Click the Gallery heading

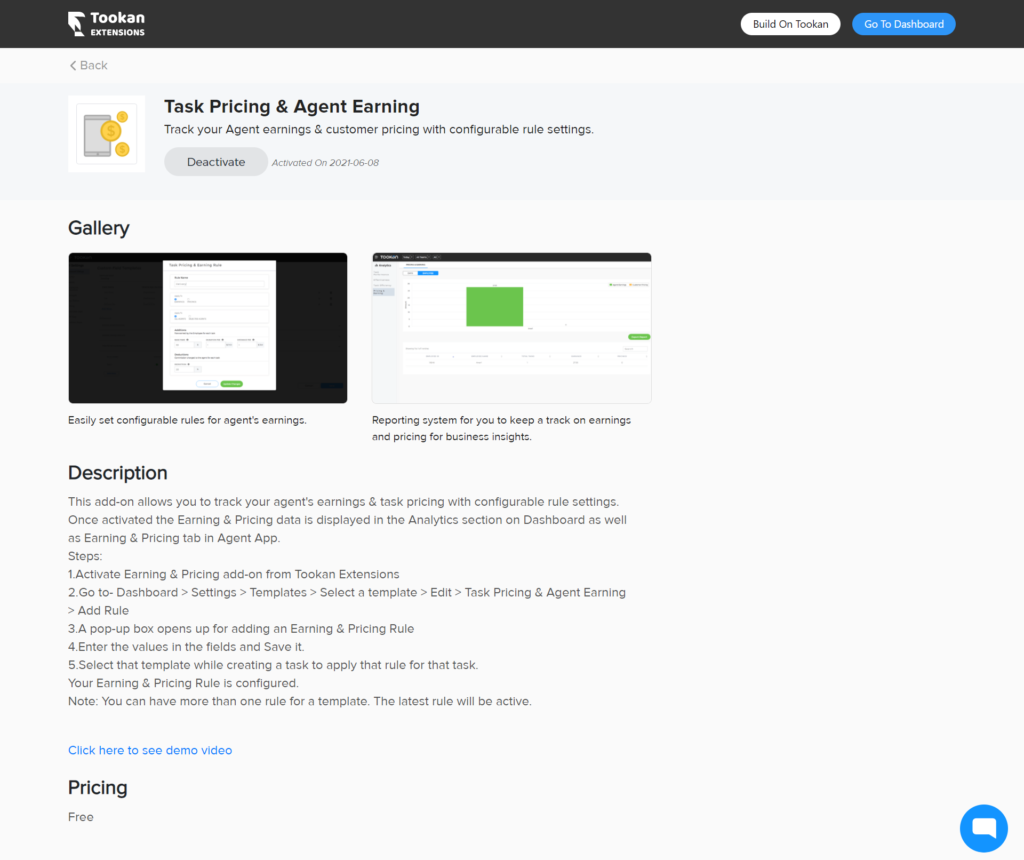[x=99, y=228]
